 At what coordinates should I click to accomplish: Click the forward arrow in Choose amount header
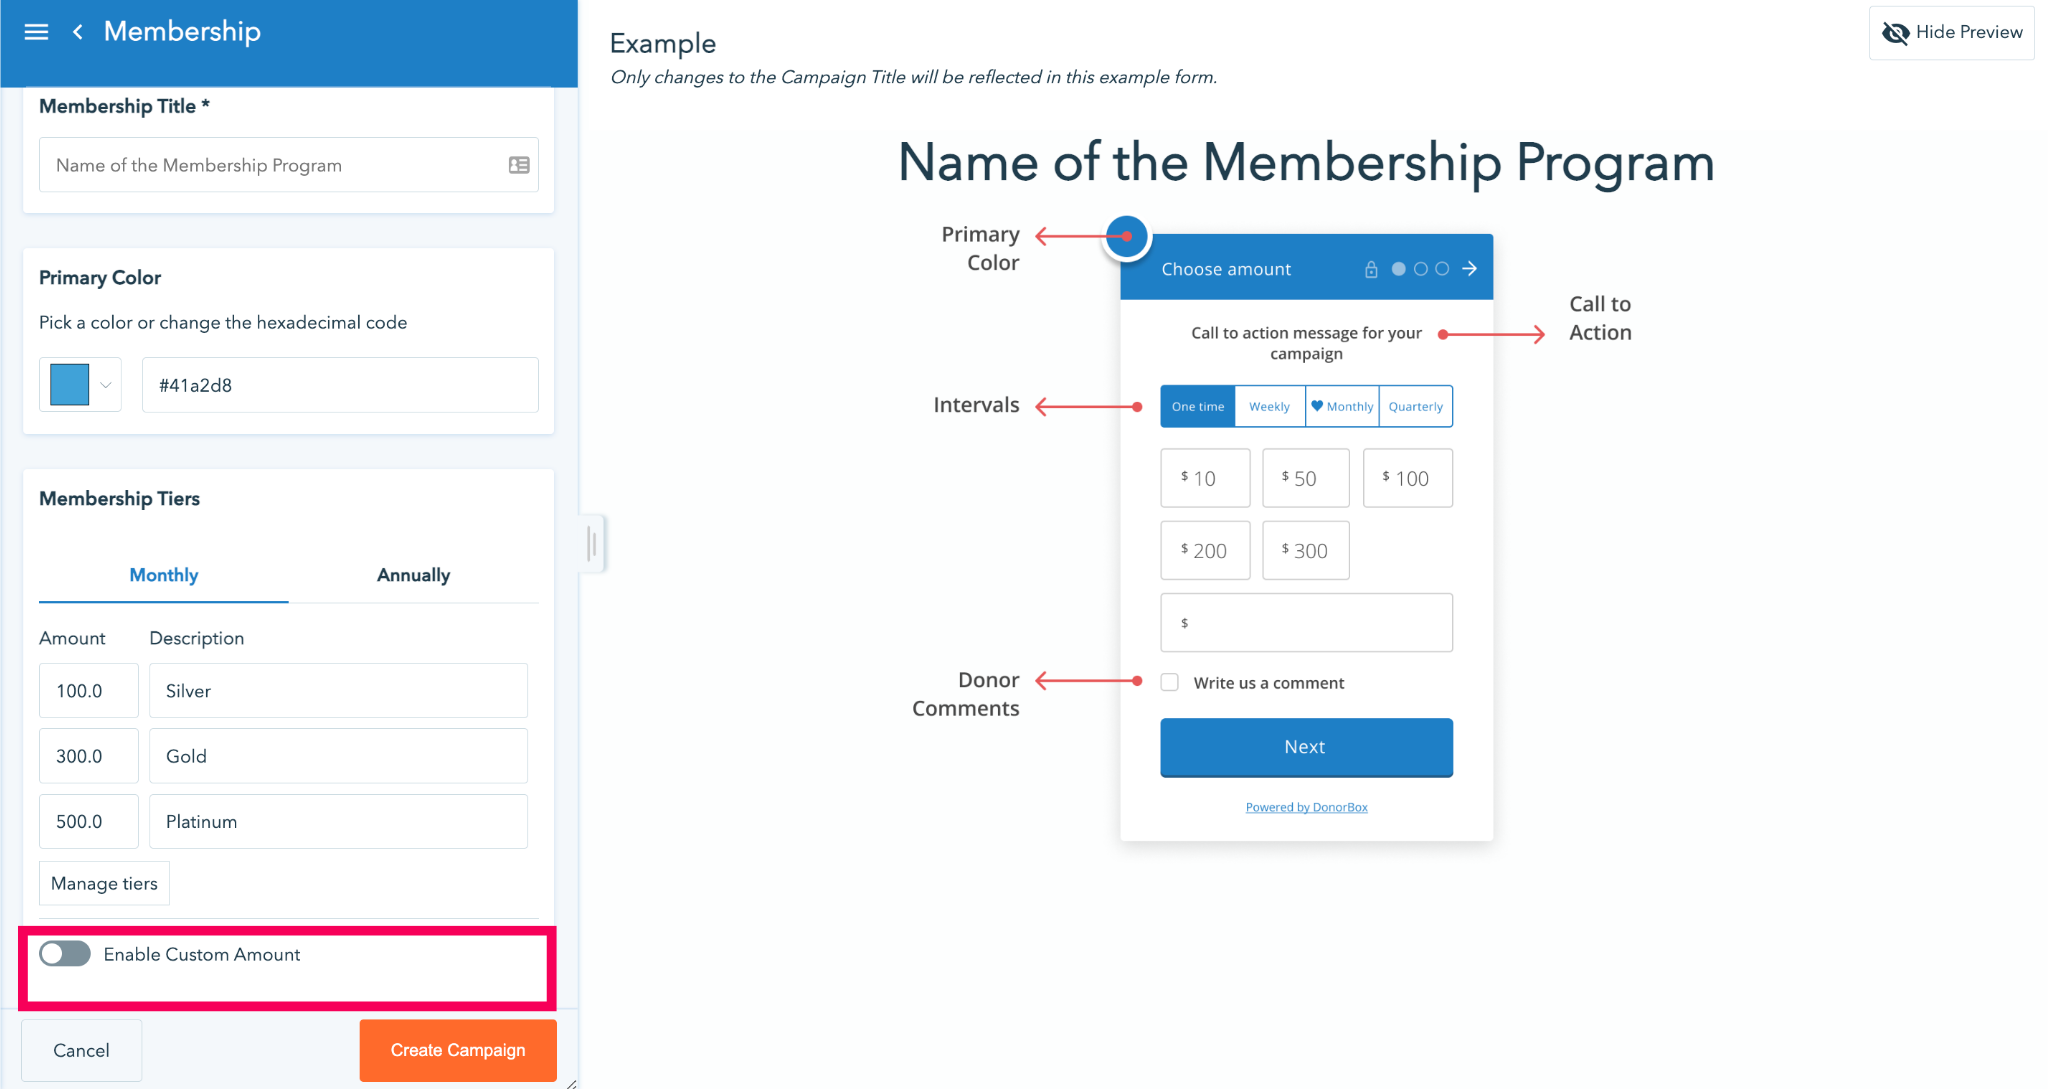point(1469,268)
